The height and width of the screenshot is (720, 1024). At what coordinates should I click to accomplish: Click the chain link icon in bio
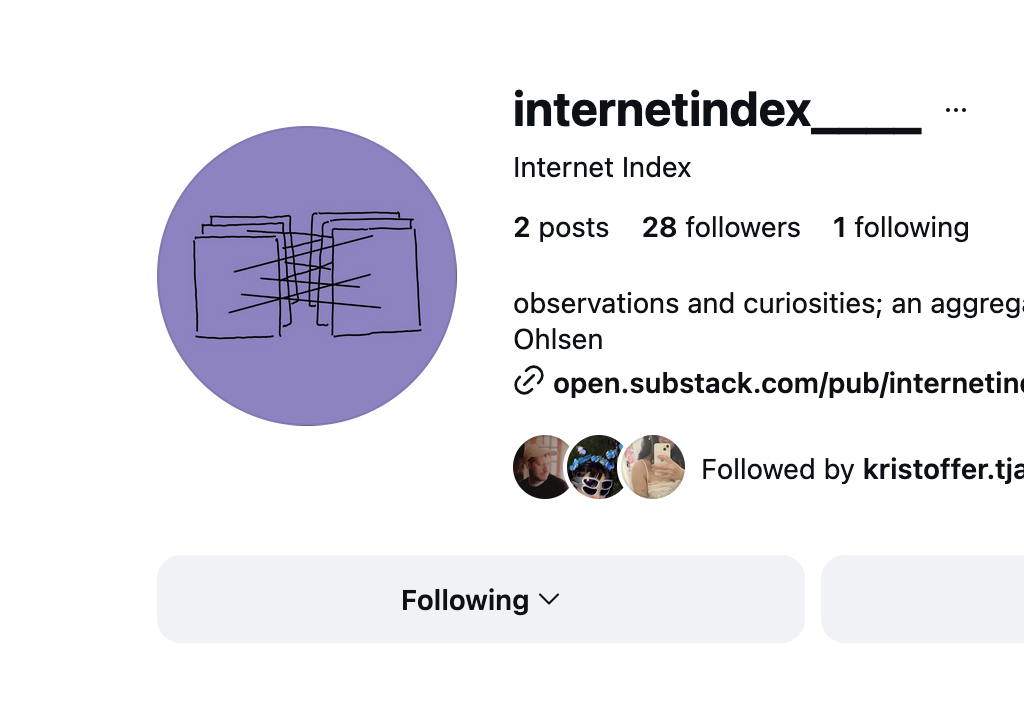coord(528,381)
